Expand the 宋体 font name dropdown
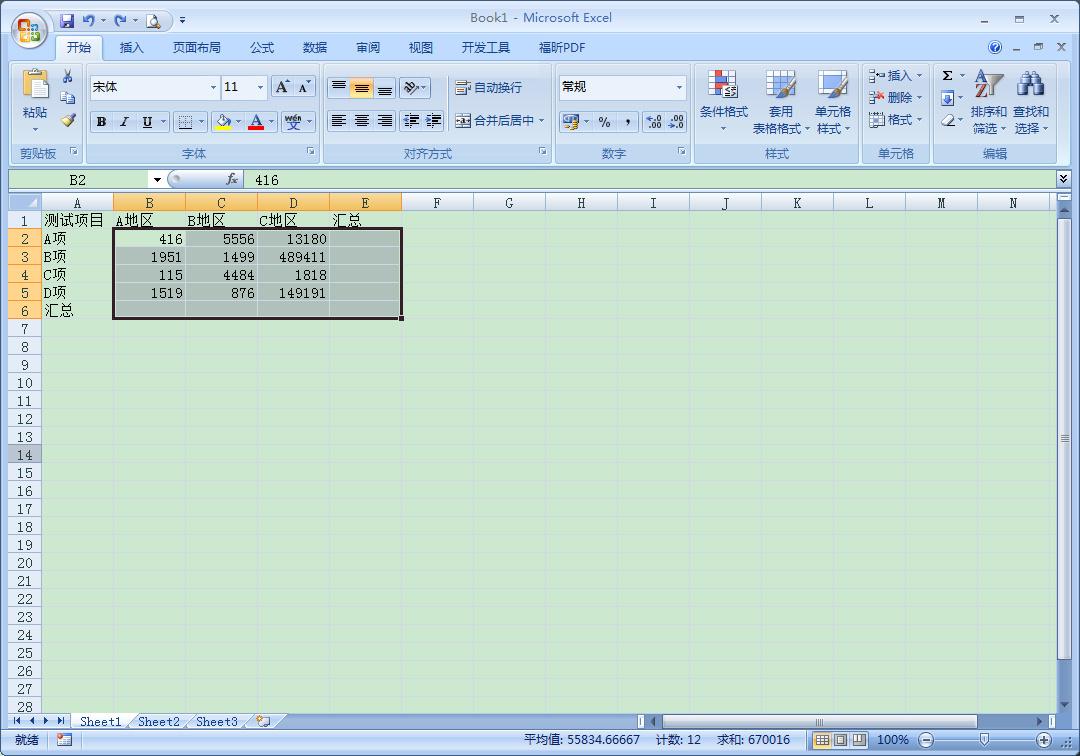1080x756 pixels. 213,88
